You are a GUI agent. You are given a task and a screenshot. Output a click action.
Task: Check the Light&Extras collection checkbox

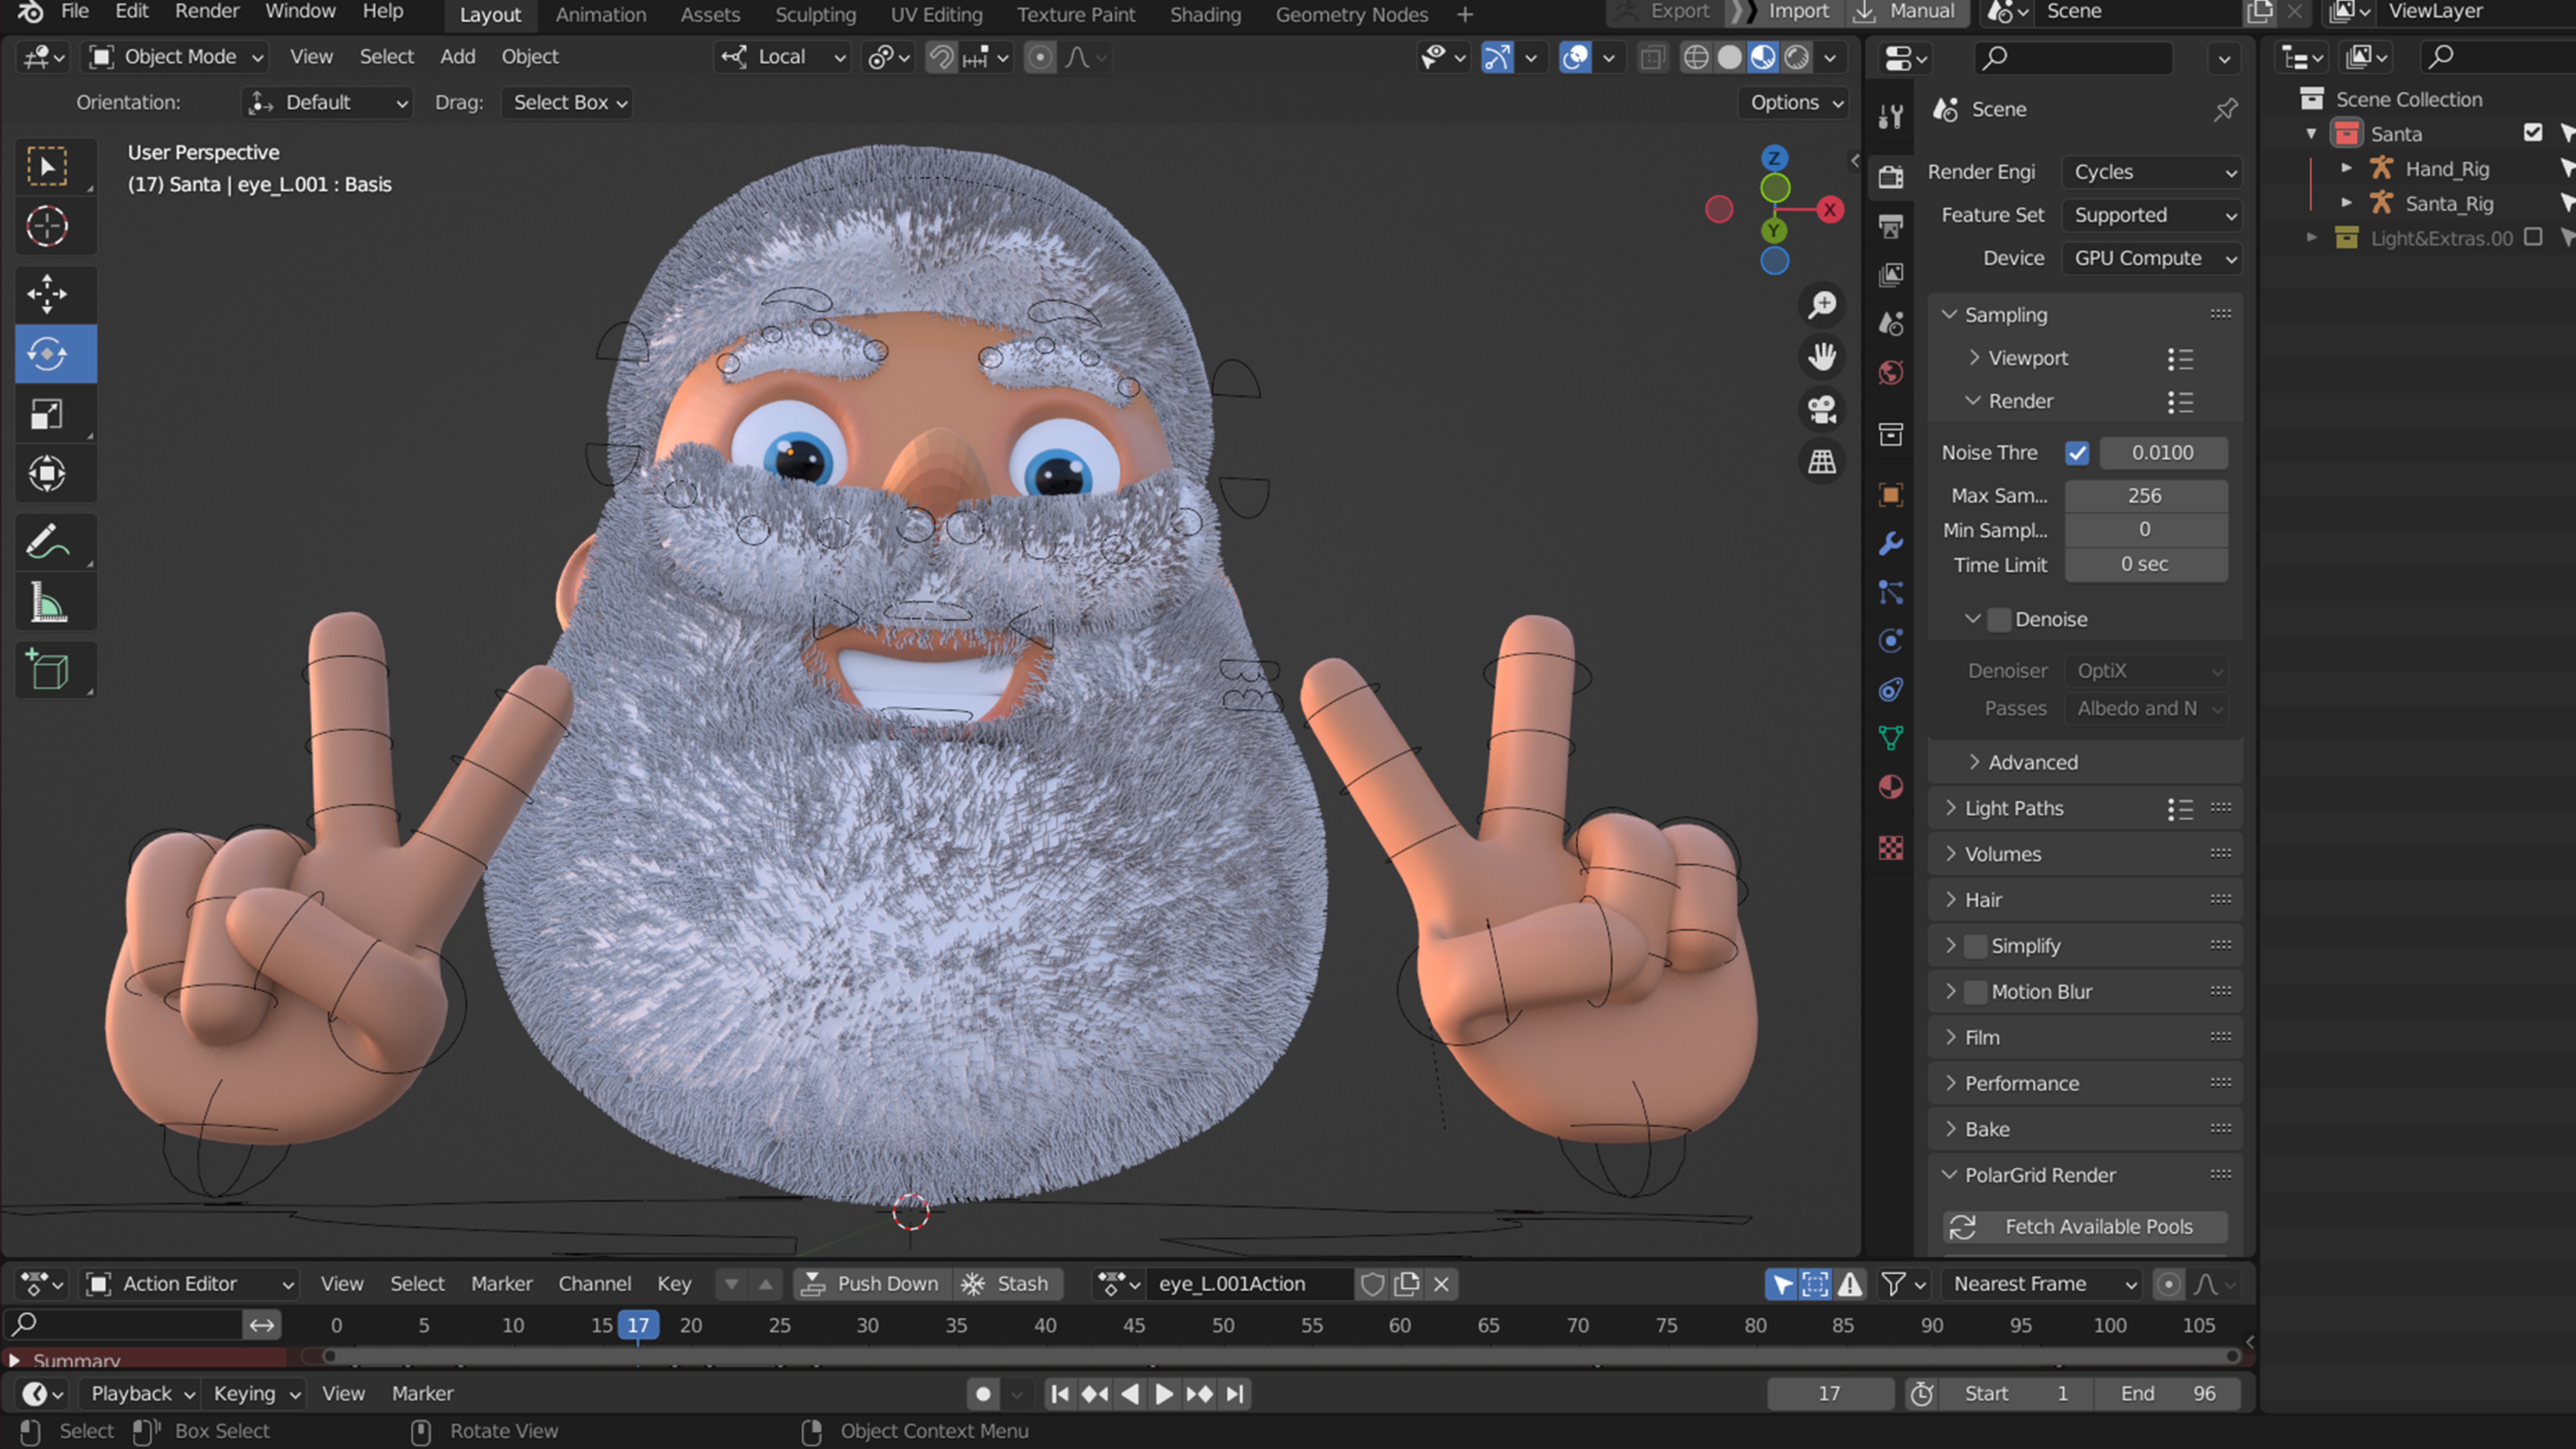(2533, 237)
